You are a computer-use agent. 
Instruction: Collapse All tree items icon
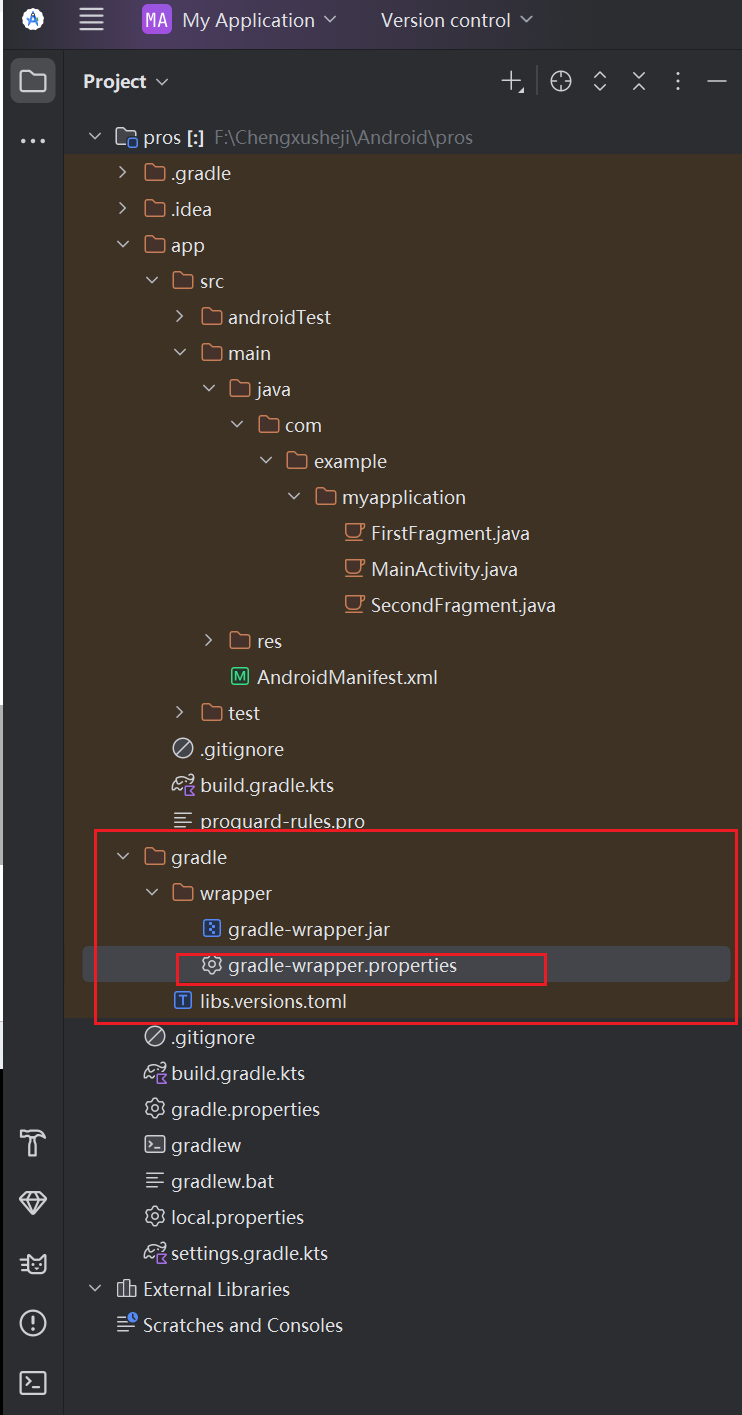click(x=639, y=82)
